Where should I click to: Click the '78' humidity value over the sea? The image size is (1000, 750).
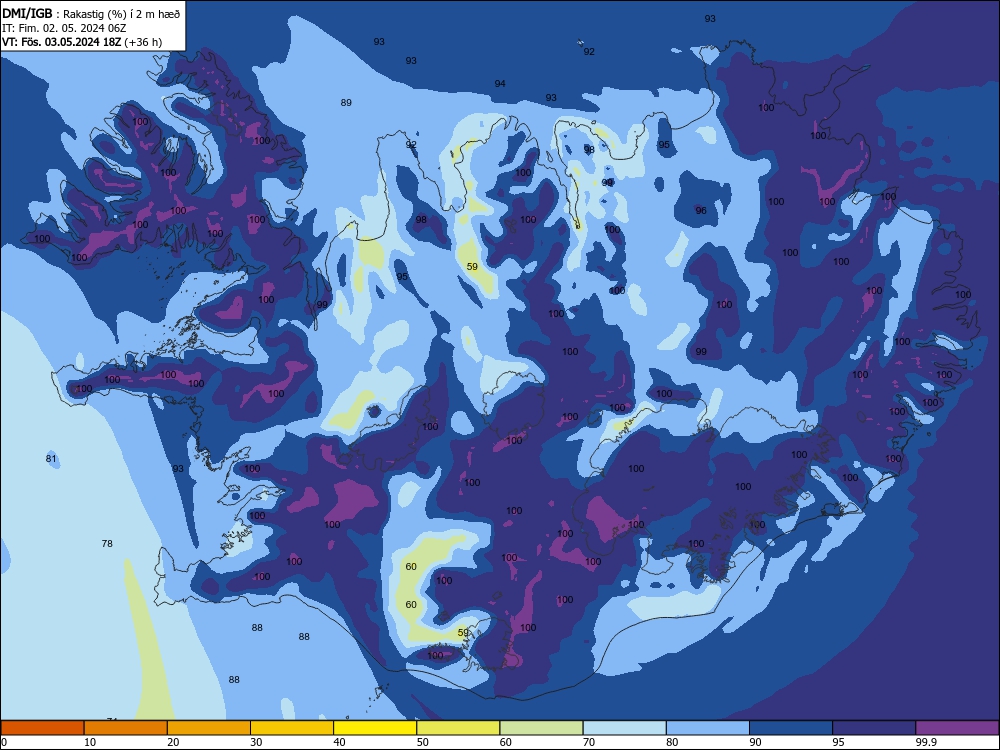[x=107, y=543]
